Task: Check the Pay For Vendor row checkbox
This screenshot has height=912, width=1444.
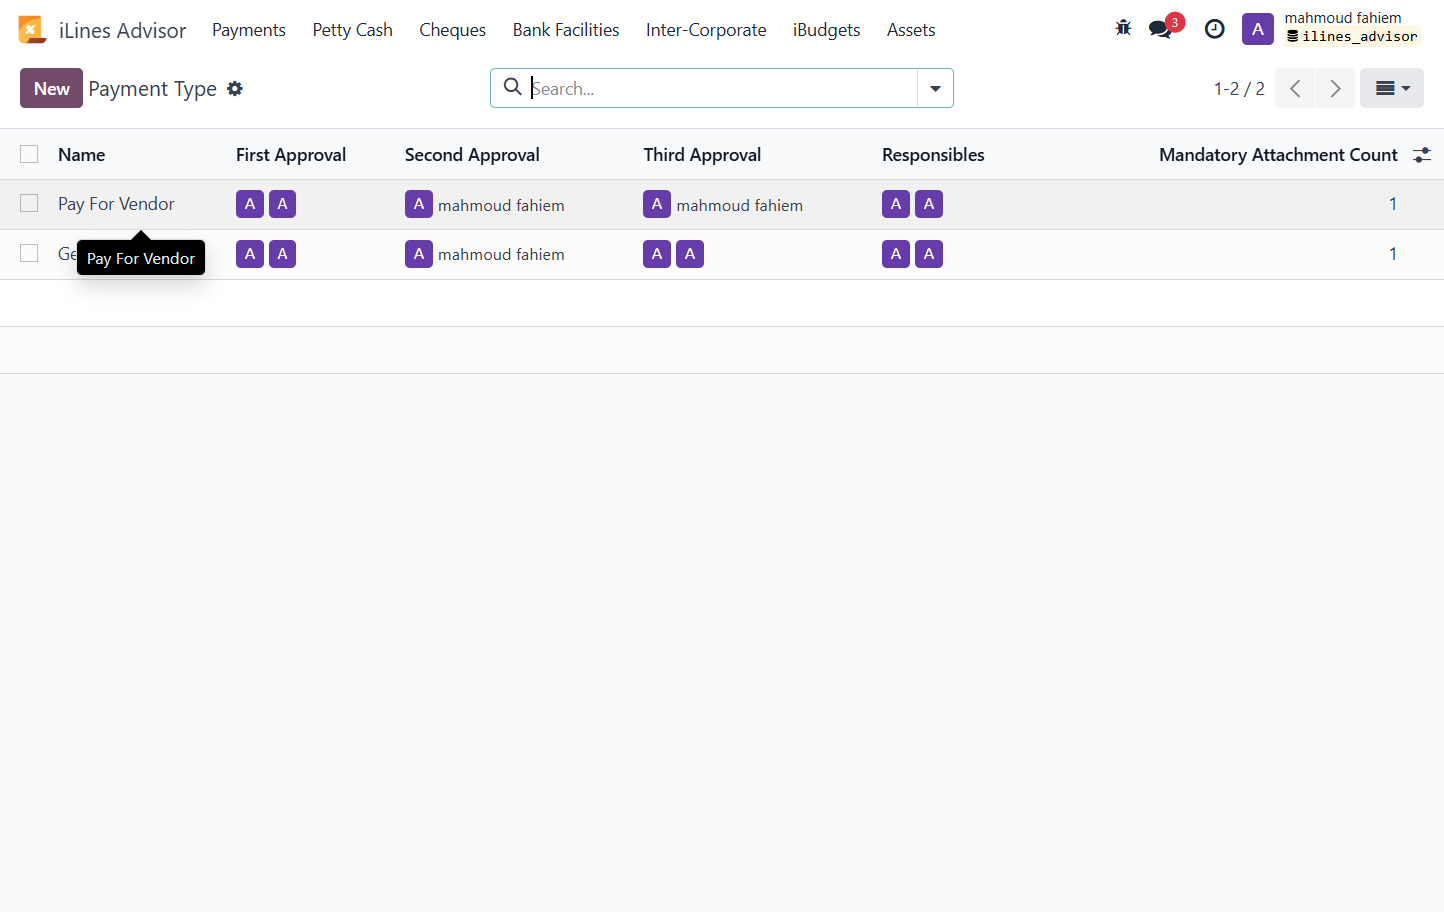Action: click(29, 203)
